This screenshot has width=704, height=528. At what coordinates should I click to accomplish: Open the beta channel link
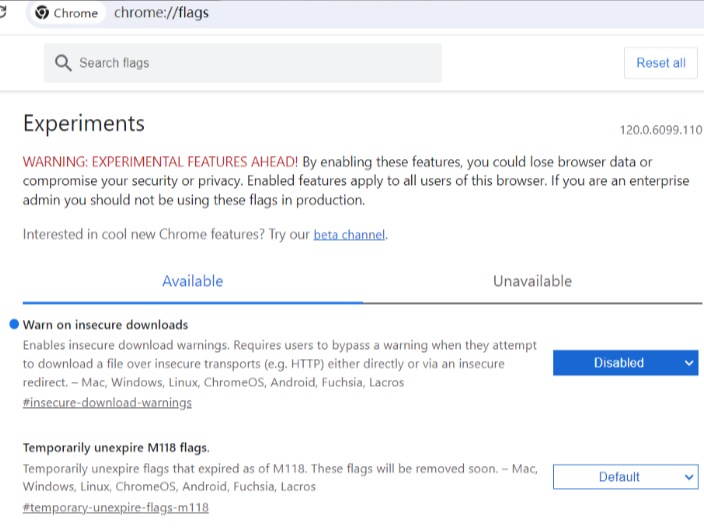349,235
